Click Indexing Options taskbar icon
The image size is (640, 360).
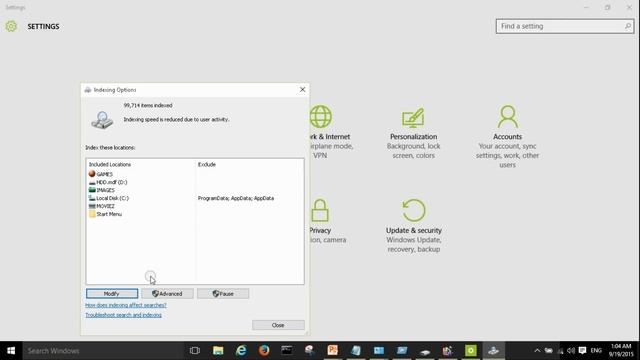point(493,351)
